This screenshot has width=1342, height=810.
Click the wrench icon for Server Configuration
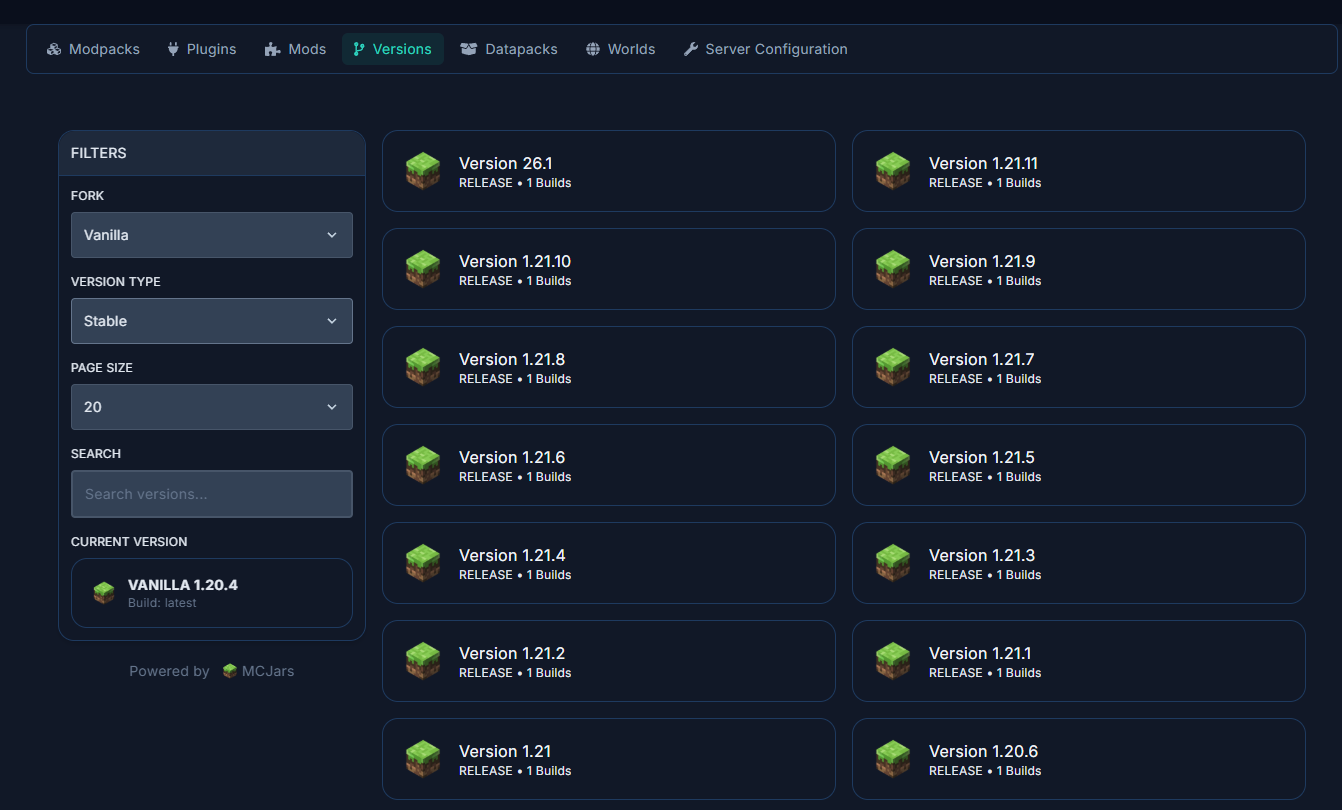pyautogui.click(x=691, y=49)
